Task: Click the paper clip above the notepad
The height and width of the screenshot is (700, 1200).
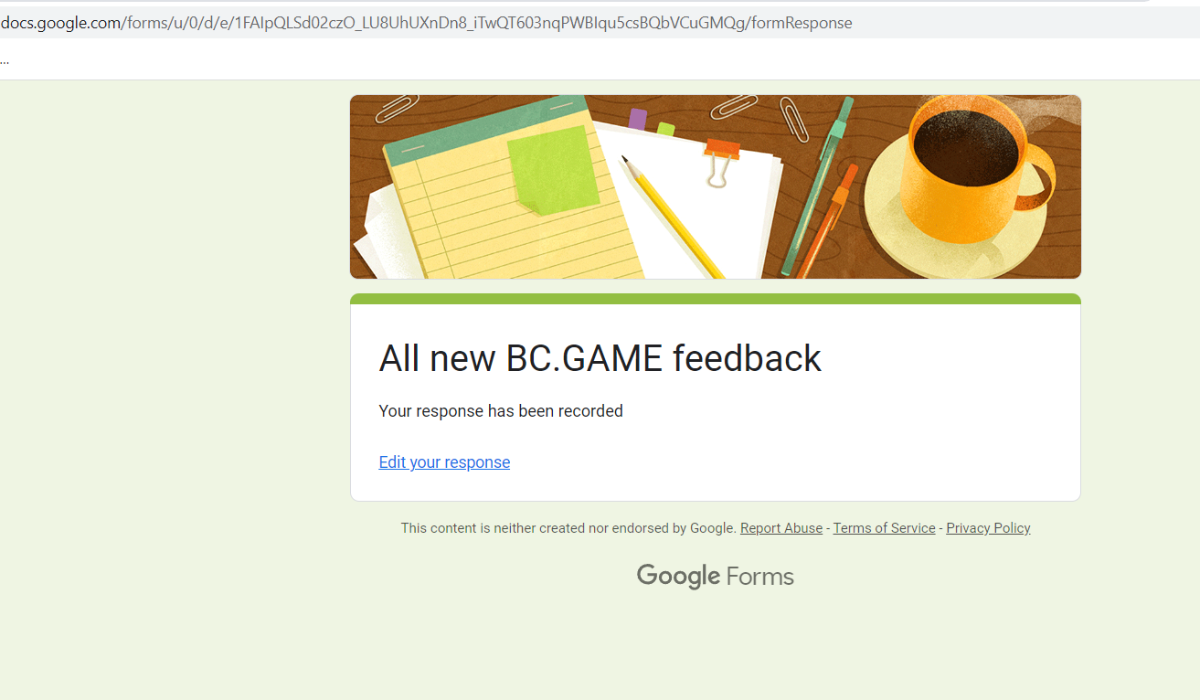Action: tap(398, 105)
